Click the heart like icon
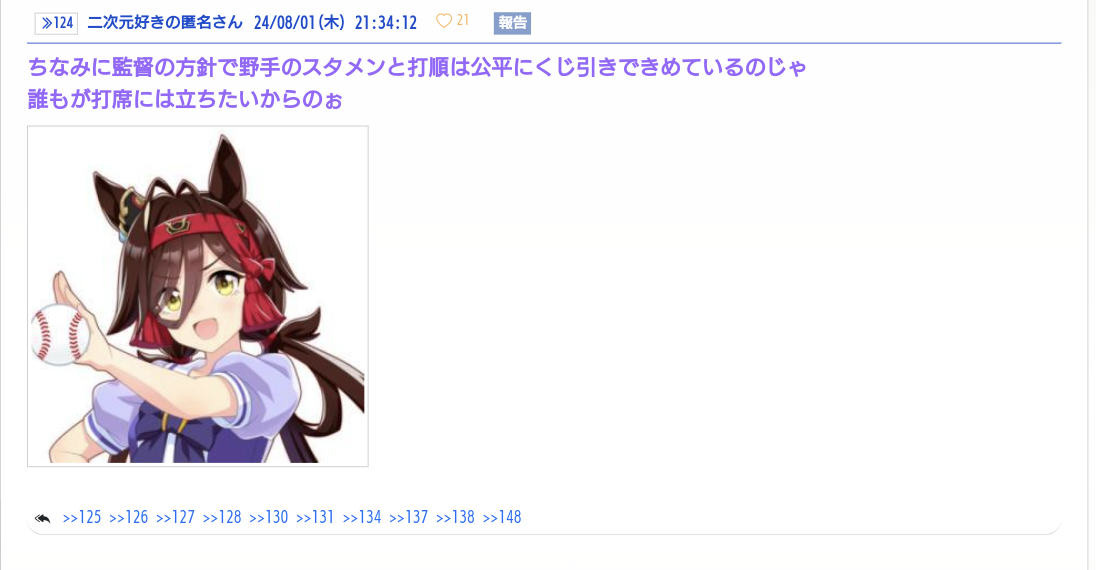The width and height of the screenshot is (1096, 570). (444, 21)
